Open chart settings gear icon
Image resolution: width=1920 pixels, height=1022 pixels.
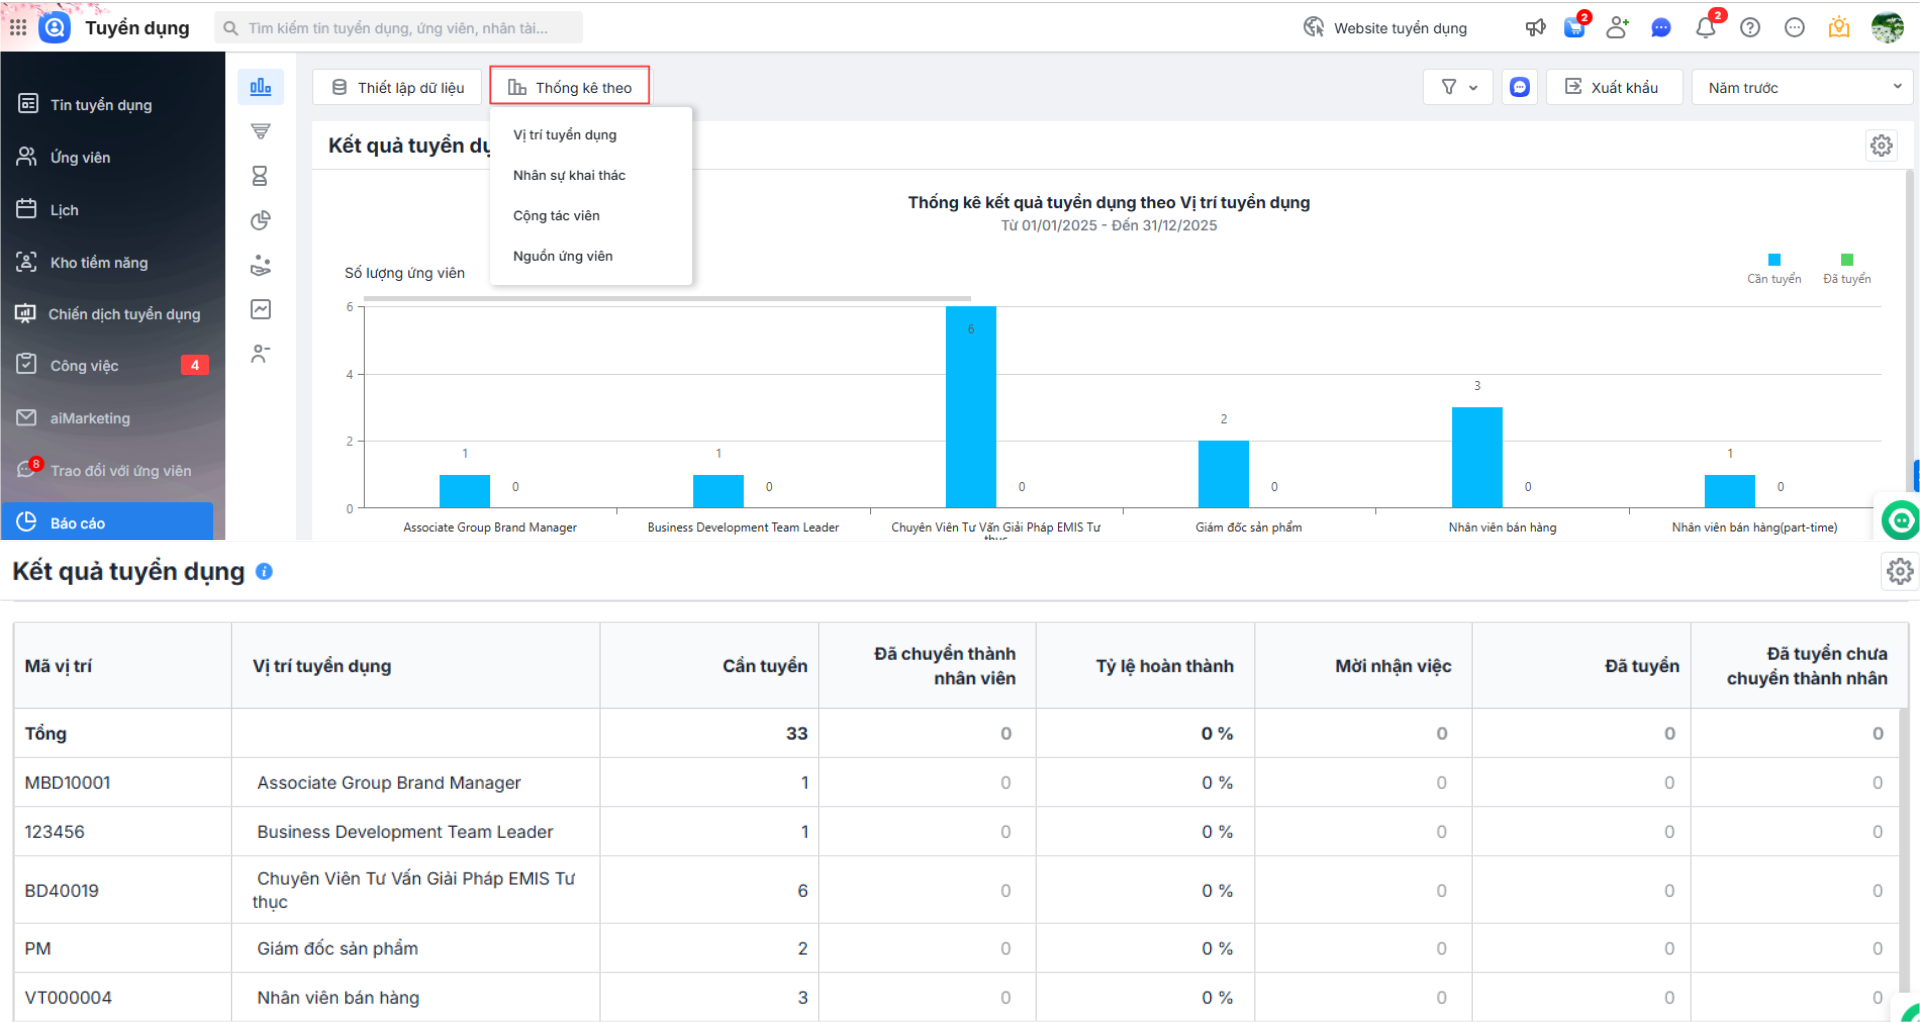click(1881, 146)
